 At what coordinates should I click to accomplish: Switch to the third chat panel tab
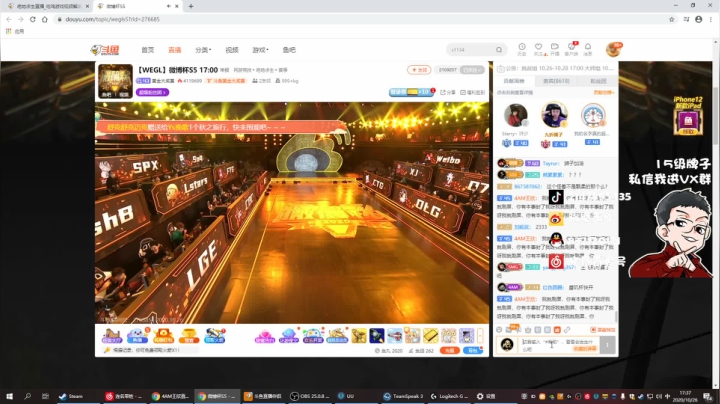[598, 81]
